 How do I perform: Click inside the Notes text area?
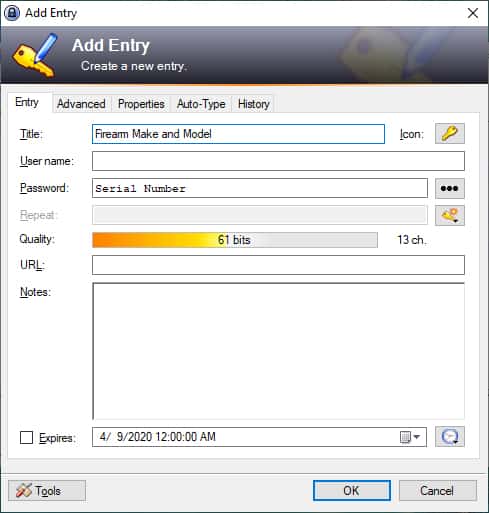coord(278,351)
